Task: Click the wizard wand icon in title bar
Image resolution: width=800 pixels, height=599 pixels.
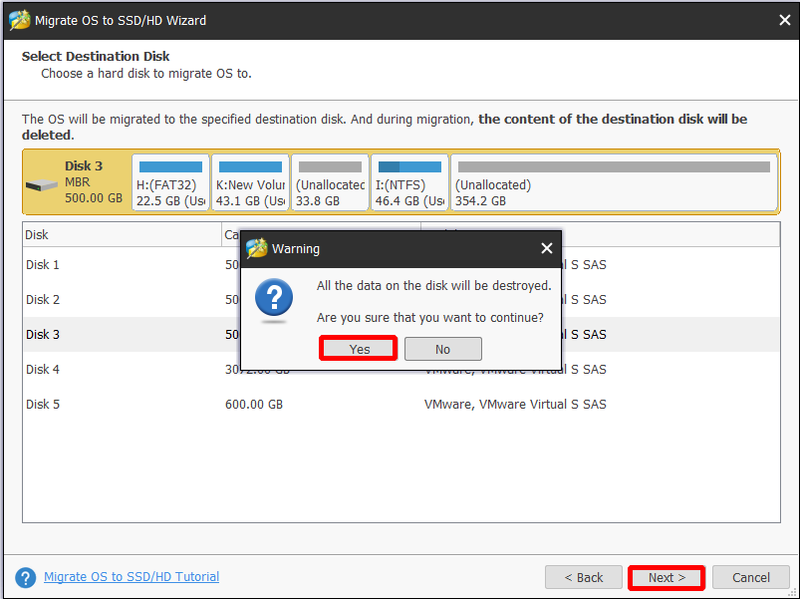Action: [19, 20]
